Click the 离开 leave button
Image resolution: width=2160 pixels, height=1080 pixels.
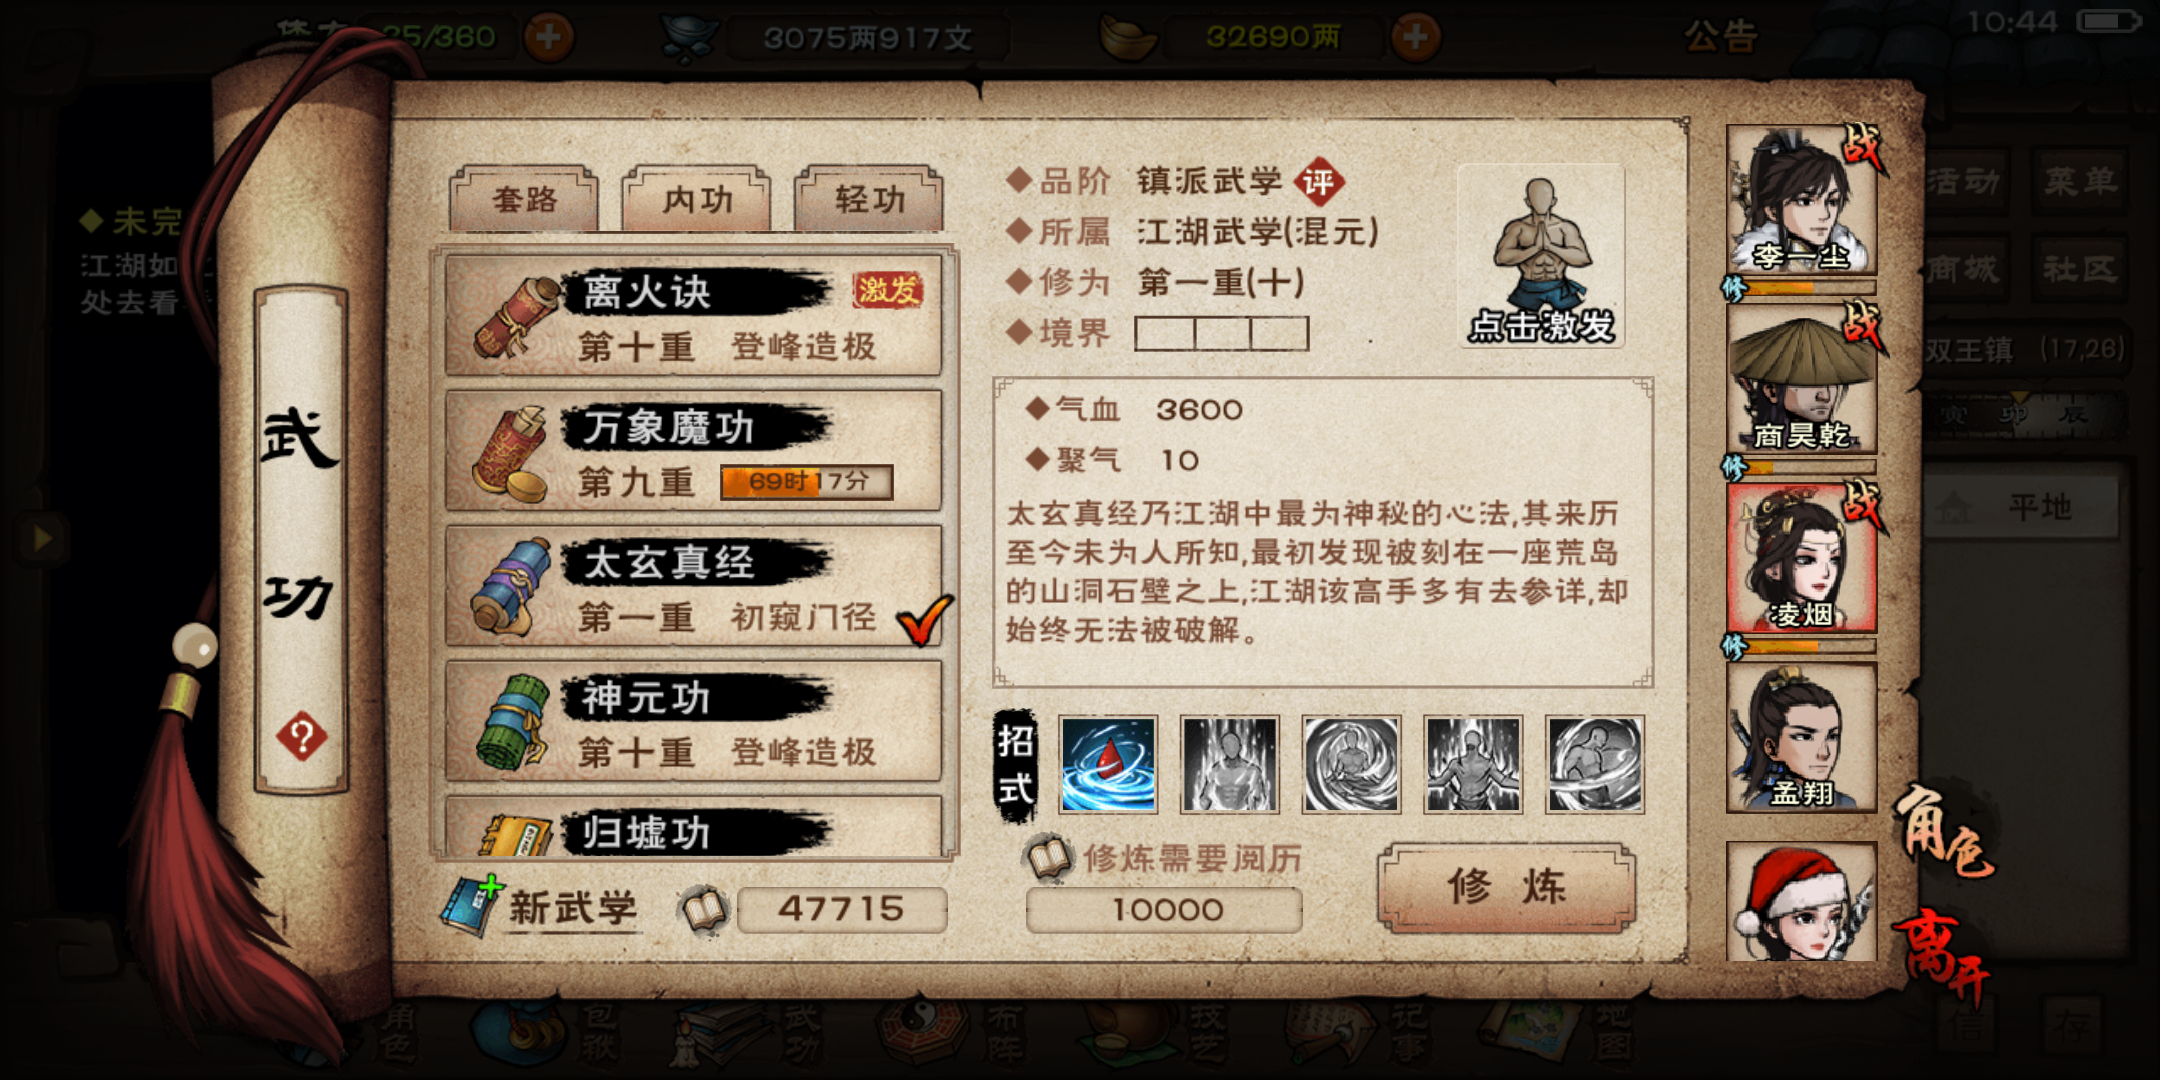1942,955
